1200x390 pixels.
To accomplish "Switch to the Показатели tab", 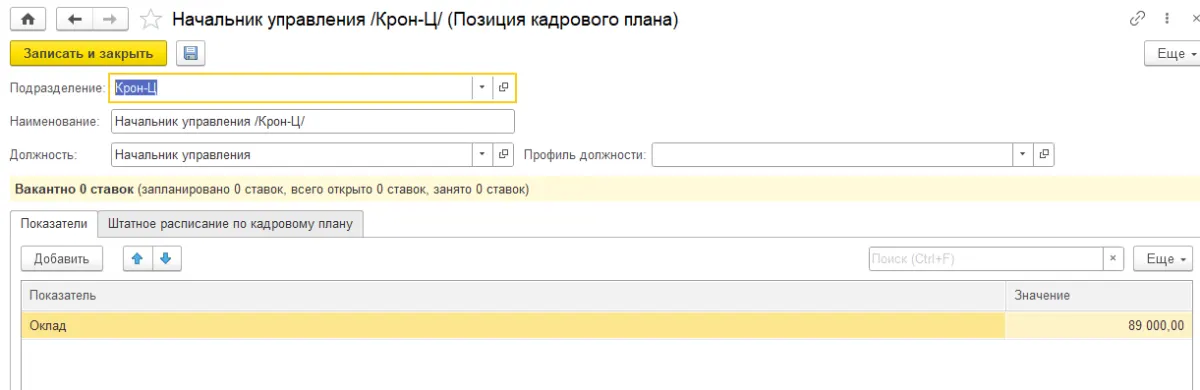I will click(x=53, y=223).
